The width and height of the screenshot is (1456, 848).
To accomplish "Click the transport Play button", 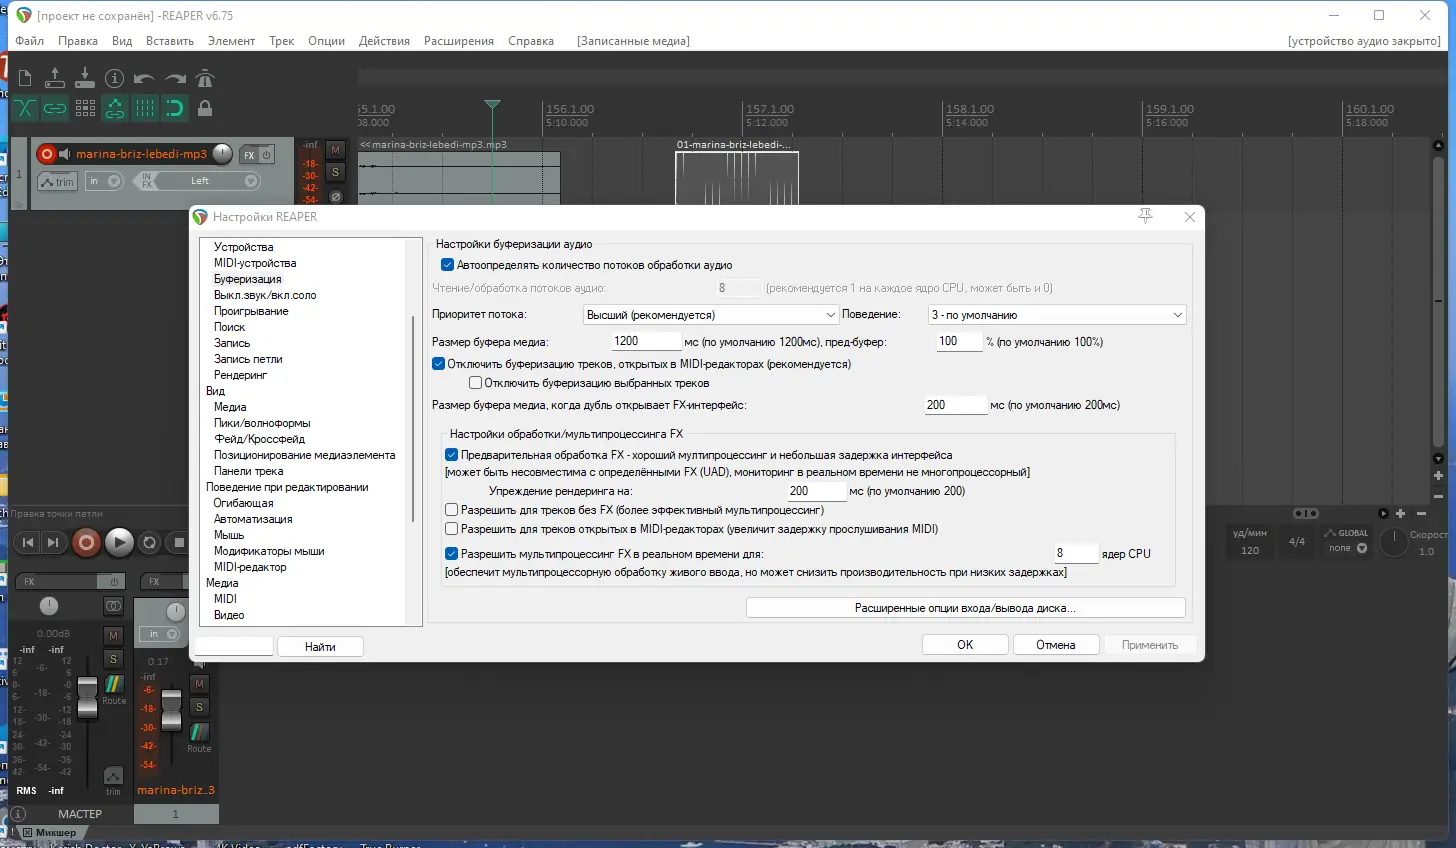I will [x=119, y=542].
